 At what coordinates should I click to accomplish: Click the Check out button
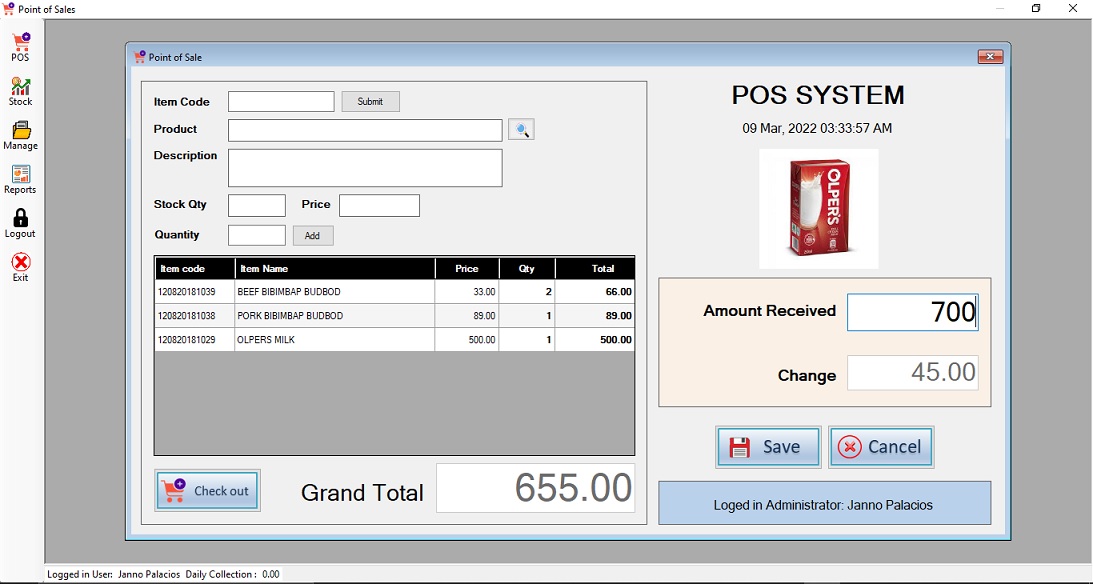[x=208, y=491]
